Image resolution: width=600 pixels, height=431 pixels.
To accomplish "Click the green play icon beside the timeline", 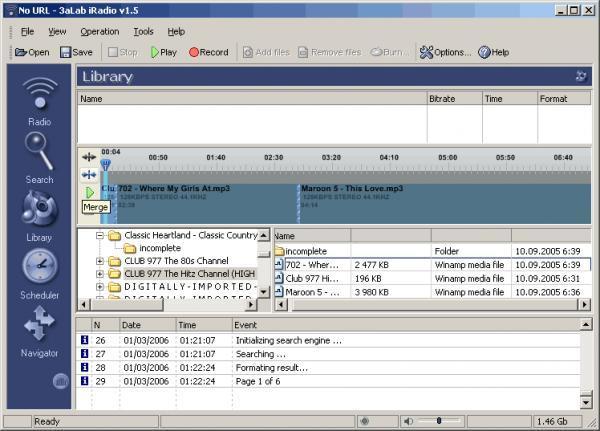I will (90, 193).
